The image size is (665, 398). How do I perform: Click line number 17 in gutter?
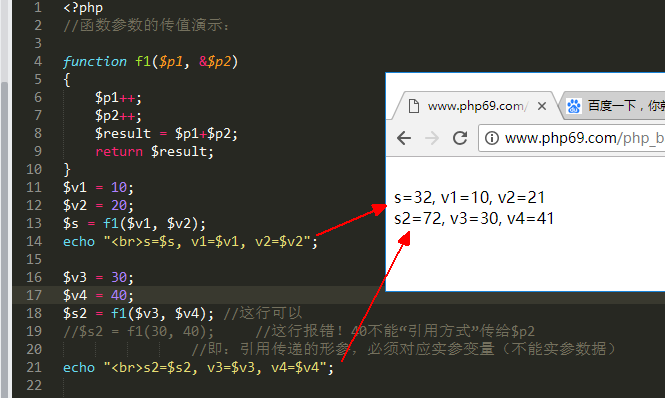tap(34, 295)
